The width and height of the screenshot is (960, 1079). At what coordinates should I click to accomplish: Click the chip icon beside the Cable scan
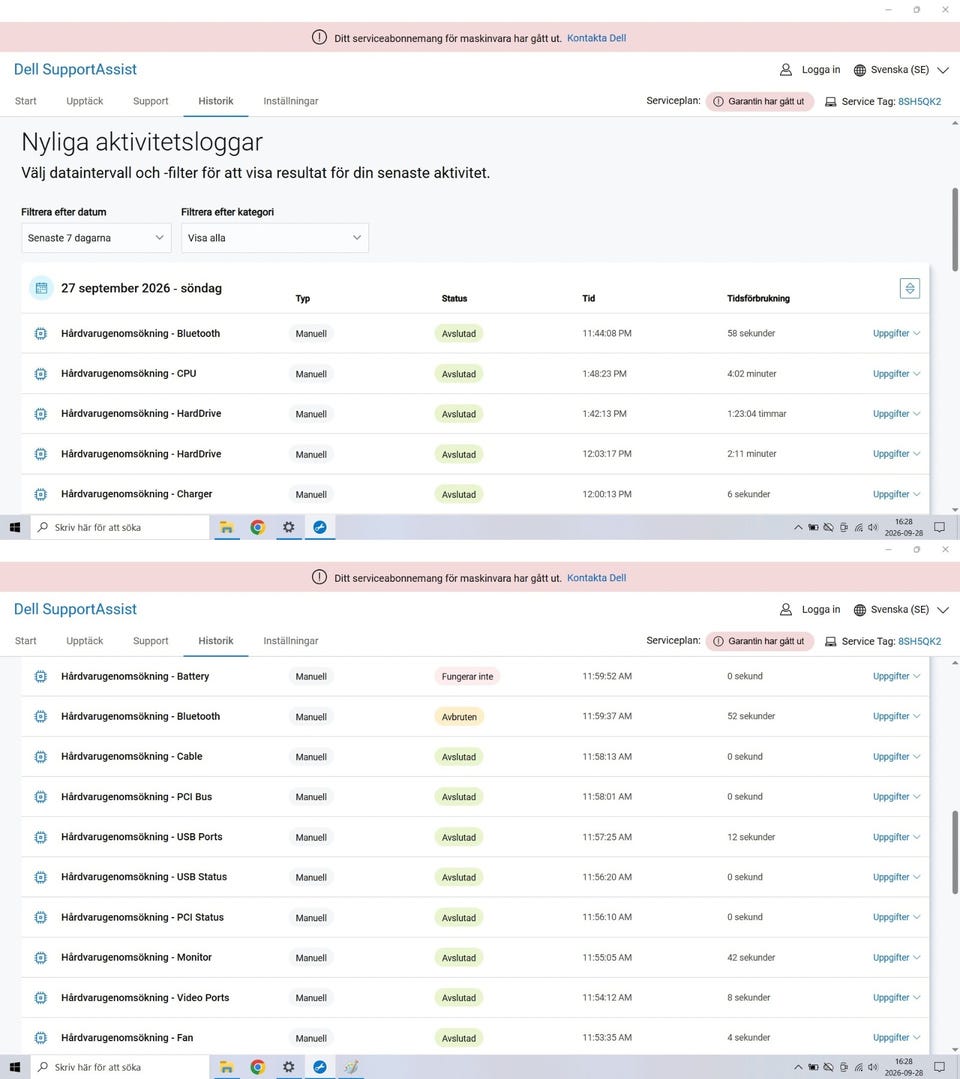pos(41,757)
